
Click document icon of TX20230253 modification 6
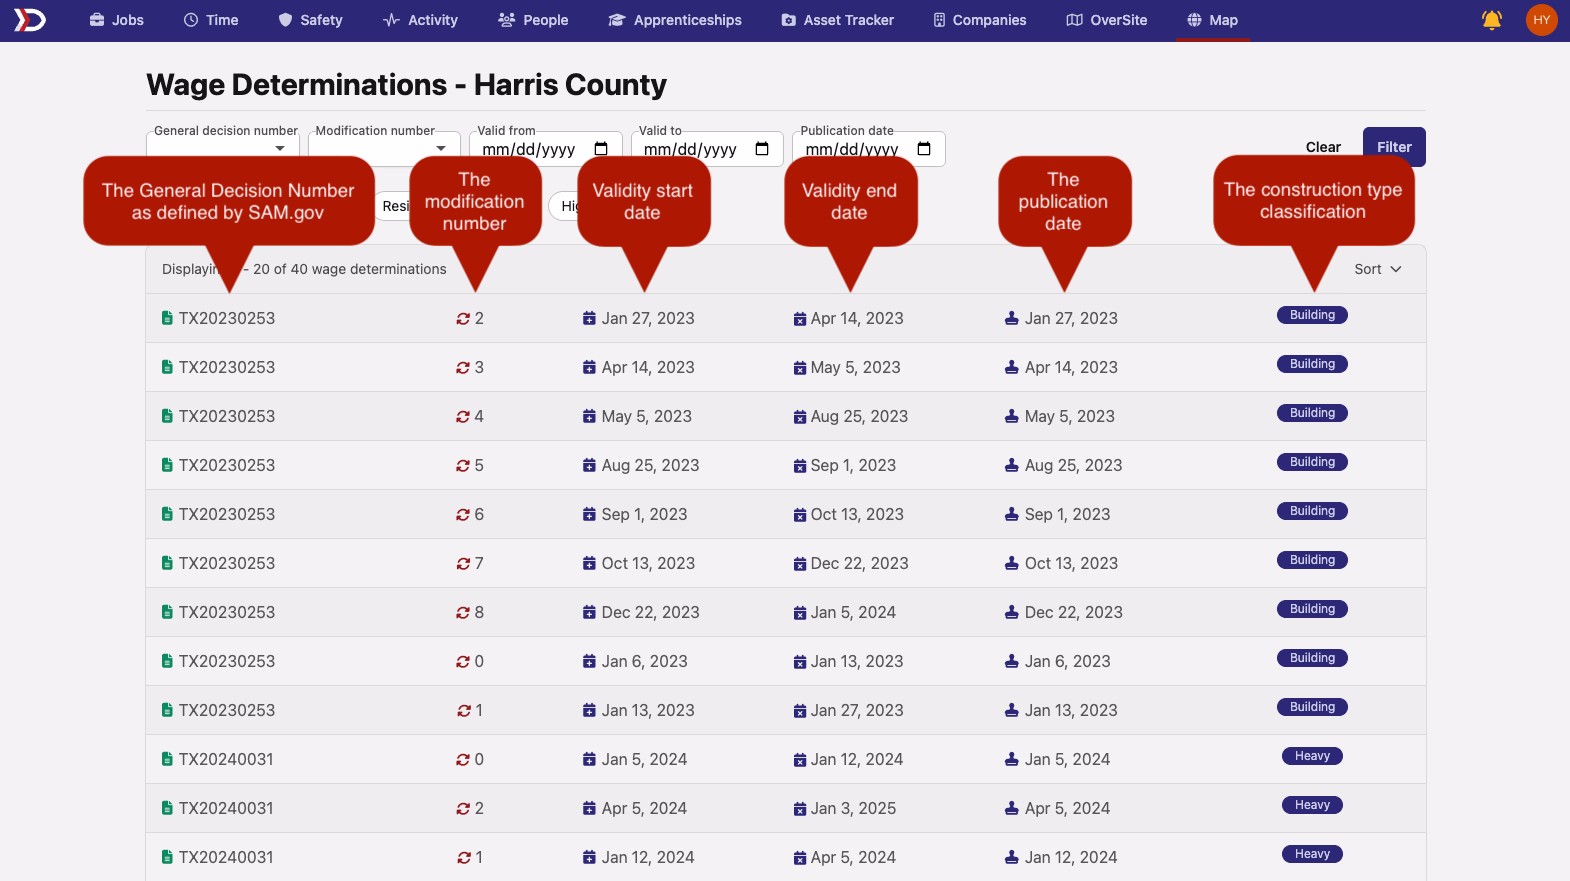point(167,514)
